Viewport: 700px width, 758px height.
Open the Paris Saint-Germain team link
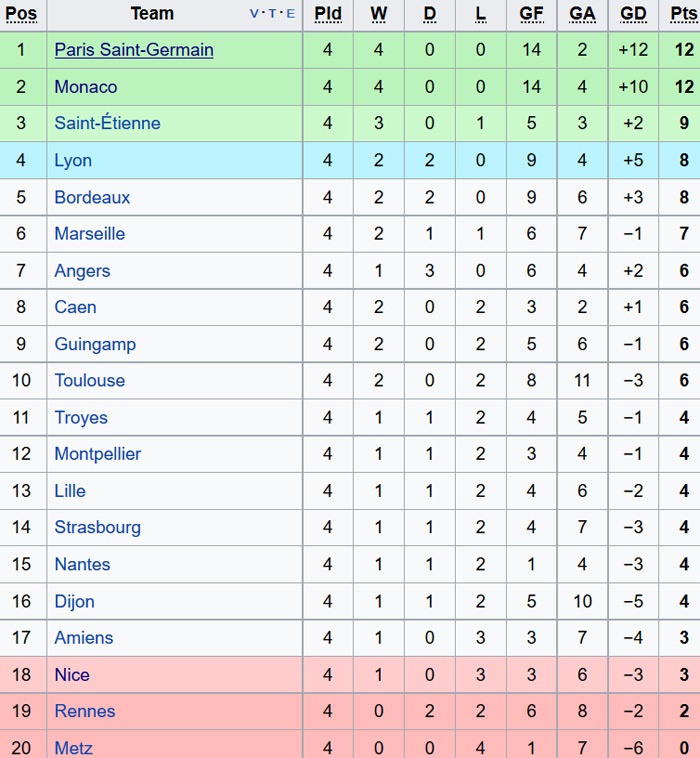tap(133, 50)
